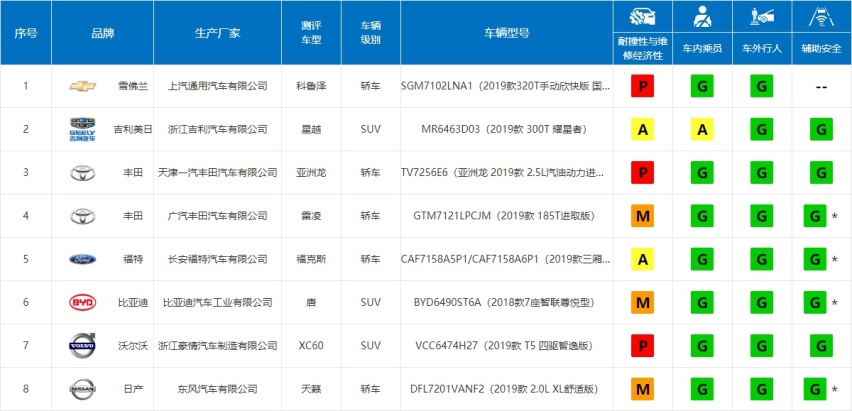Click the crash-durability and repair-economy header icon

pos(642,18)
